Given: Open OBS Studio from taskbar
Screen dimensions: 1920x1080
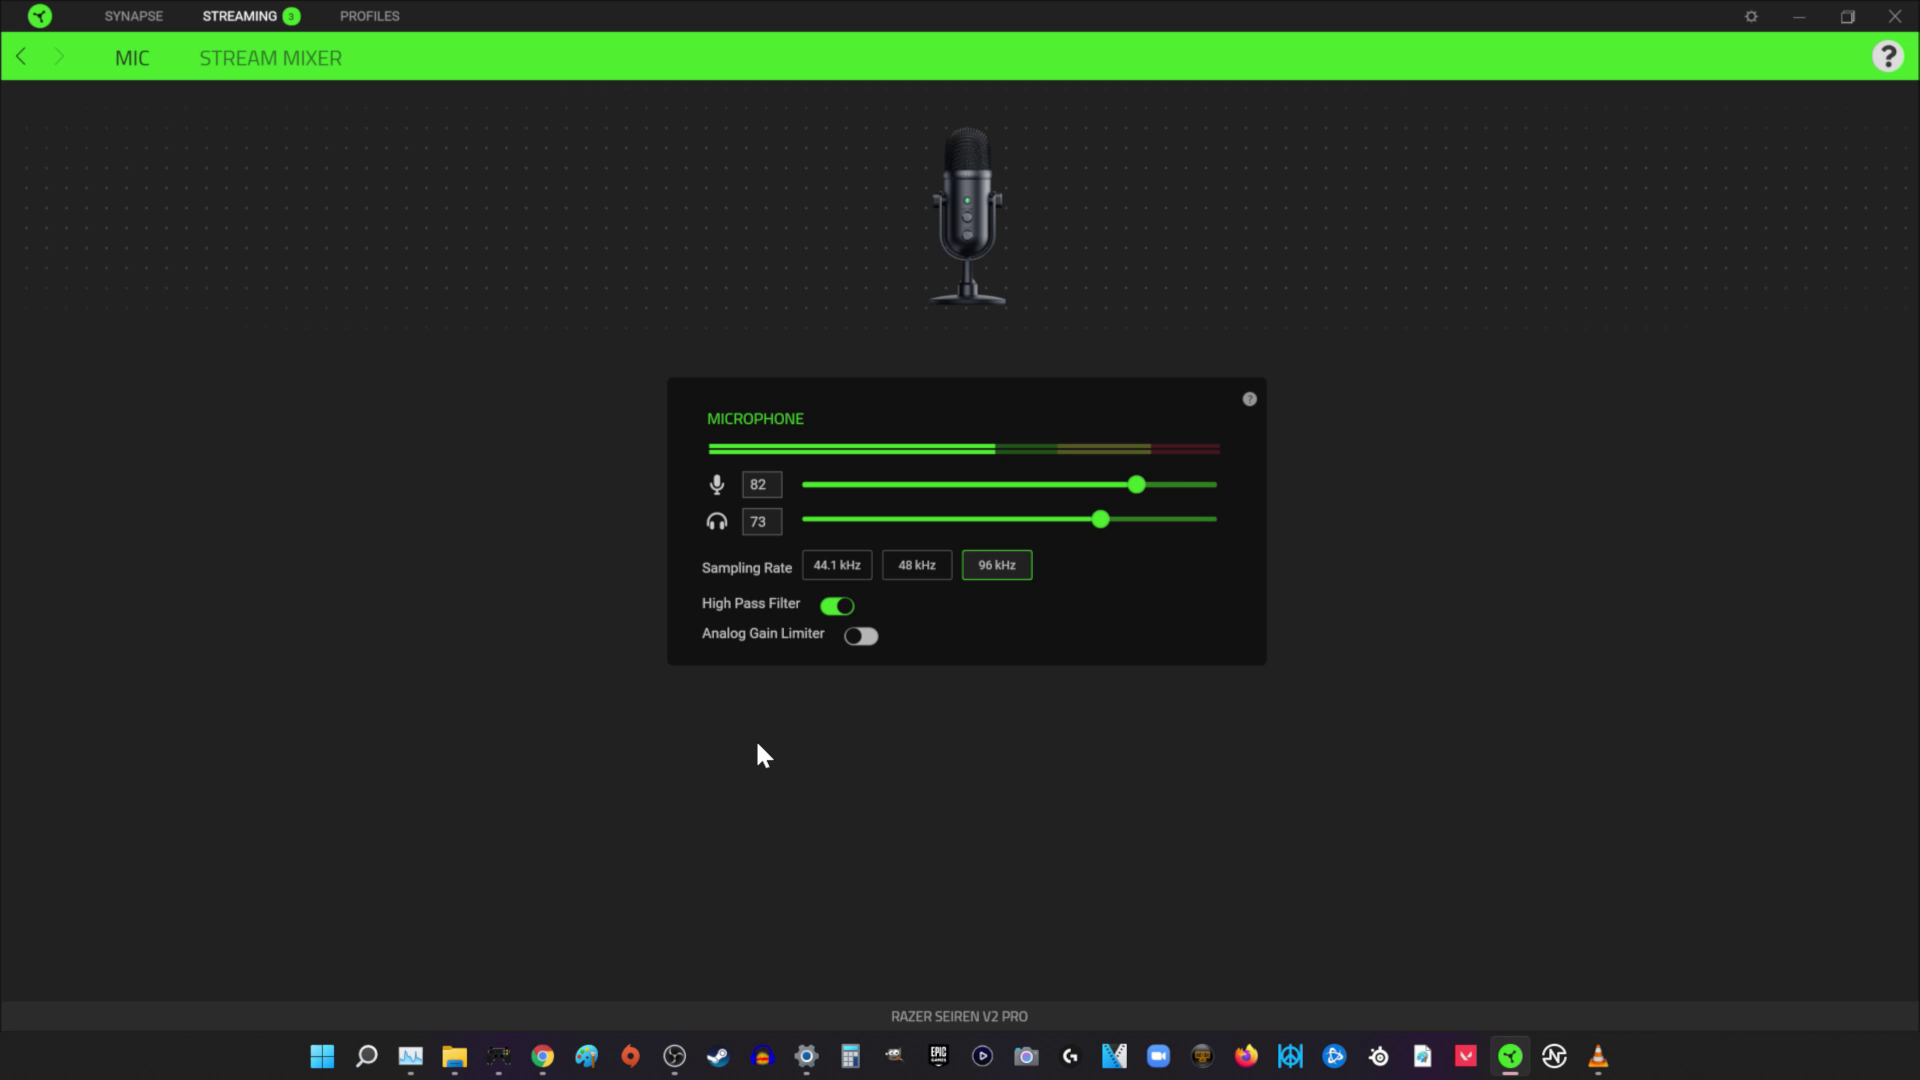Looking at the screenshot, I should pyautogui.click(x=674, y=1056).
